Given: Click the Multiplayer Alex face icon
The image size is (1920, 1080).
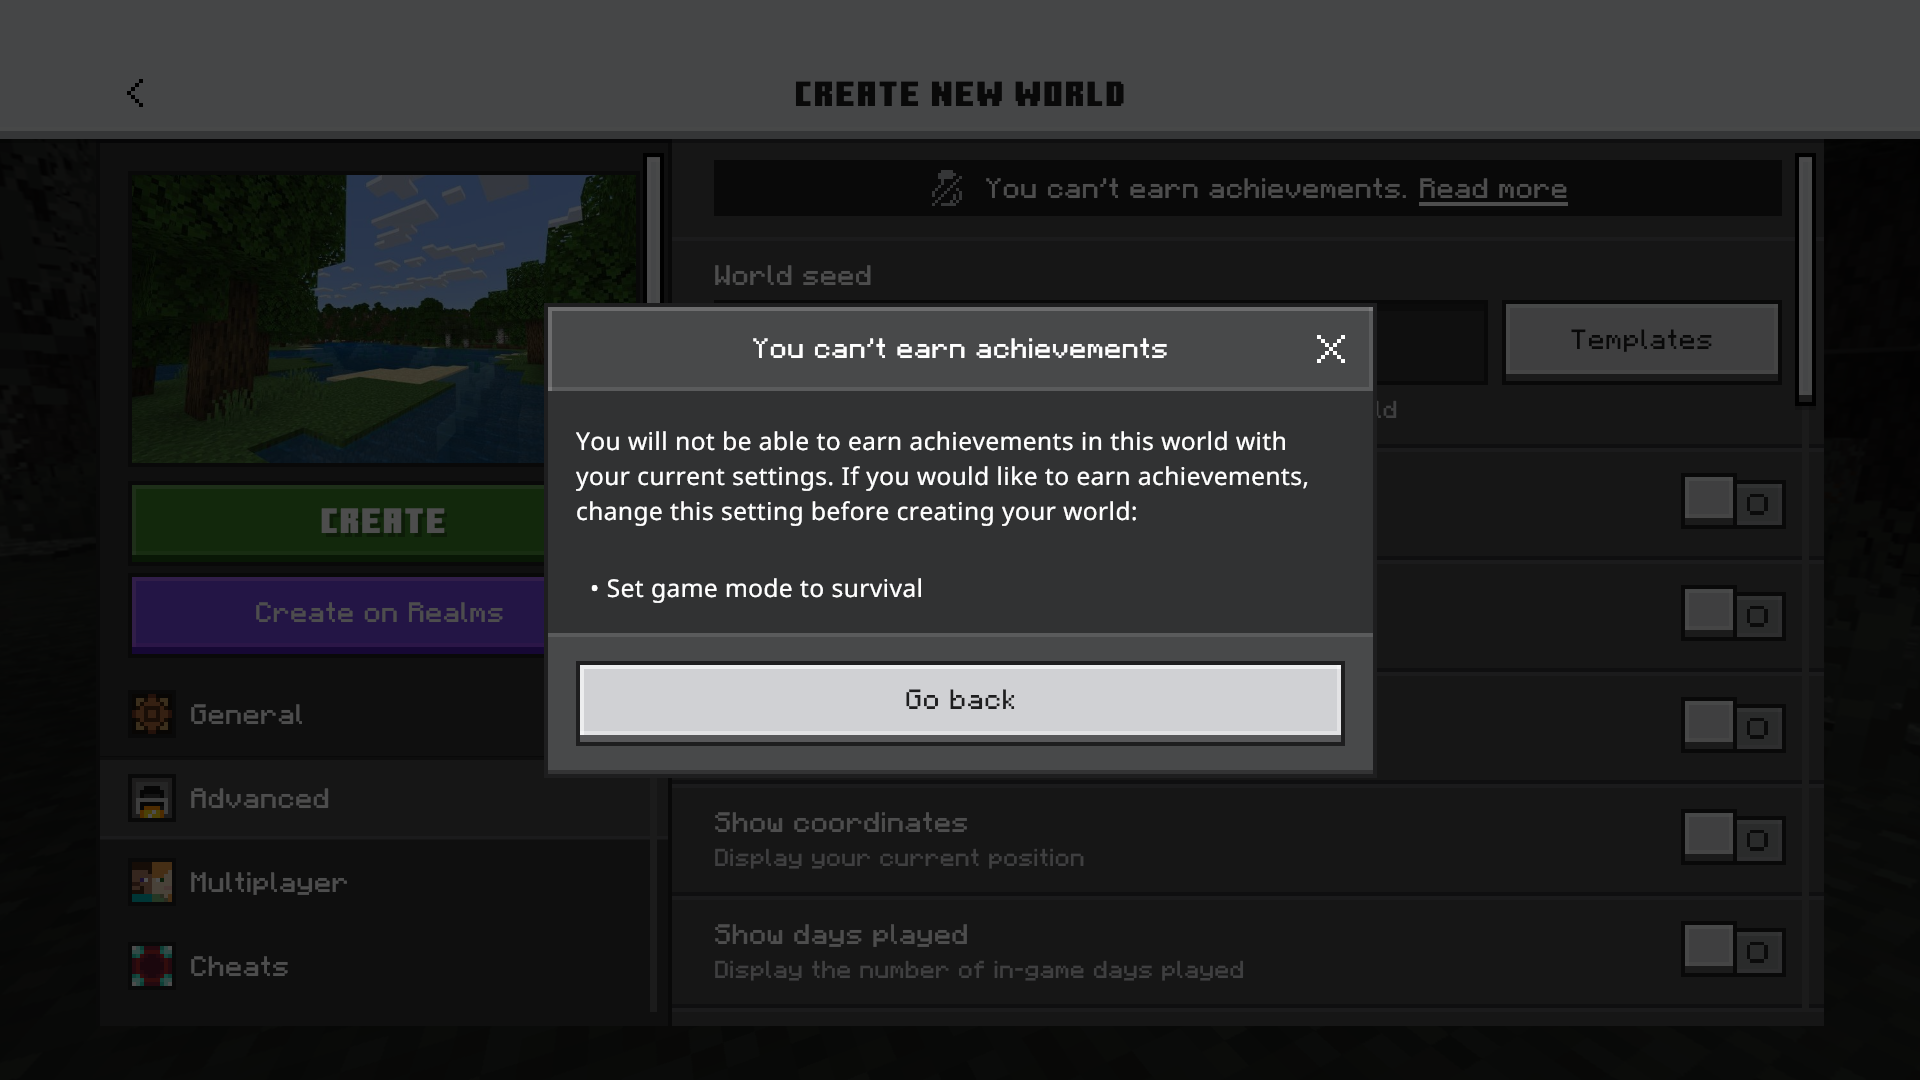Looking at the screenshot, I should pos(152,882).
